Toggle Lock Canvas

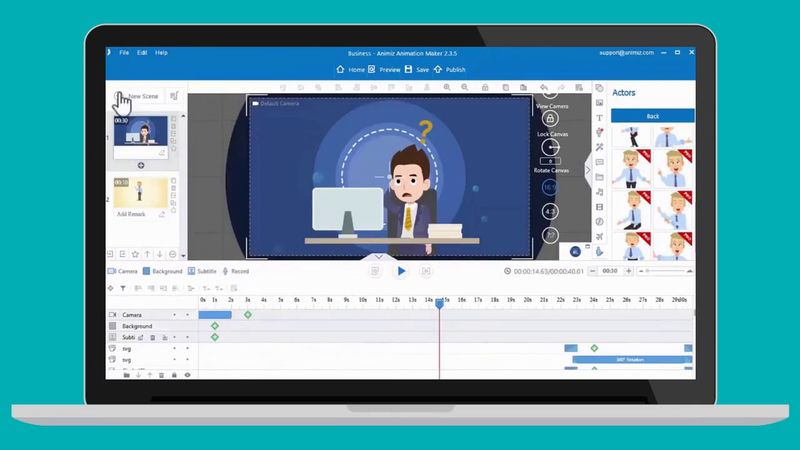[550, 118]
